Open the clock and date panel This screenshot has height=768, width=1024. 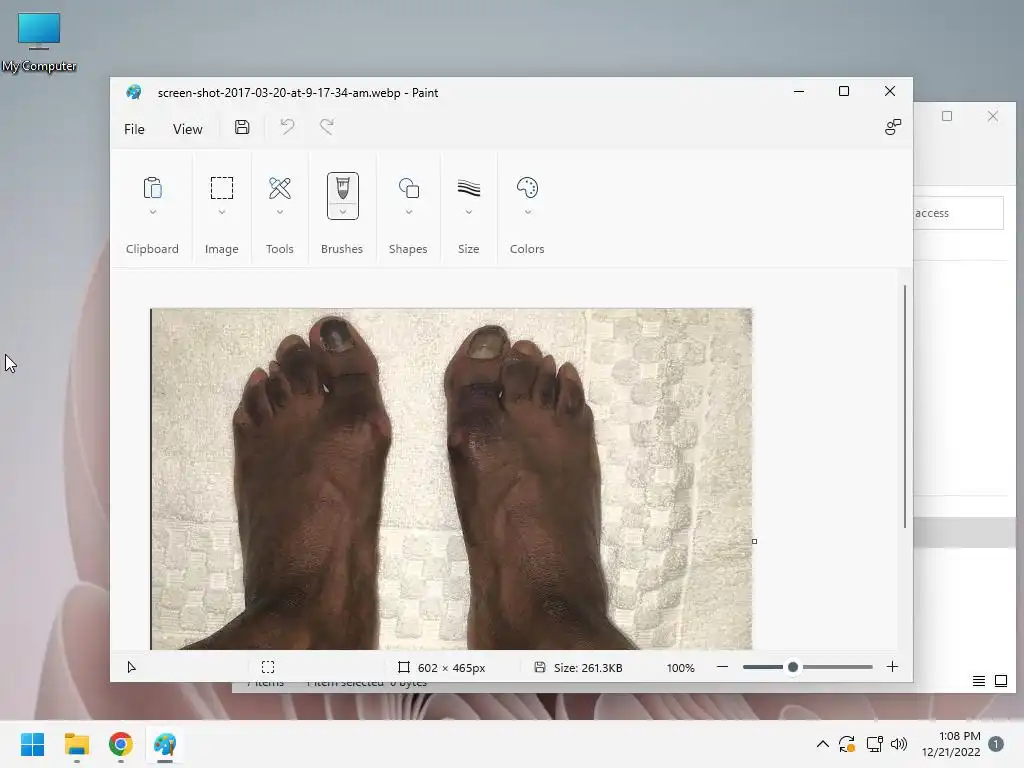(x=951, y=744)
